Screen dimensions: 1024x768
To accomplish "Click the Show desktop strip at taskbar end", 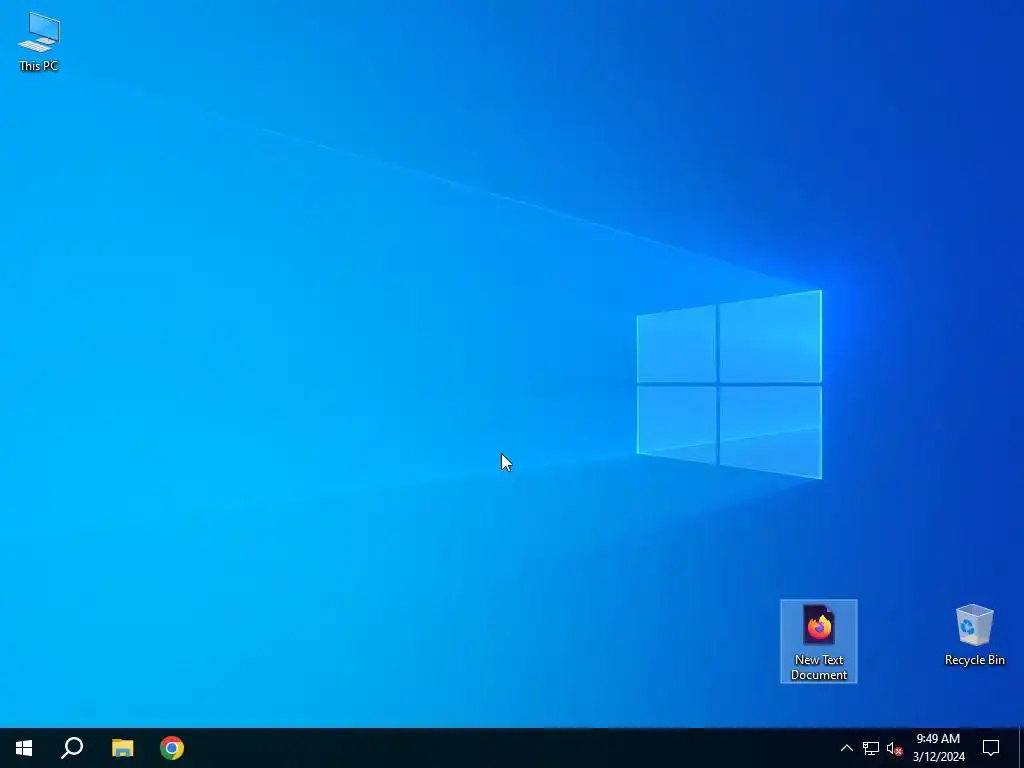I will 1021,748.
